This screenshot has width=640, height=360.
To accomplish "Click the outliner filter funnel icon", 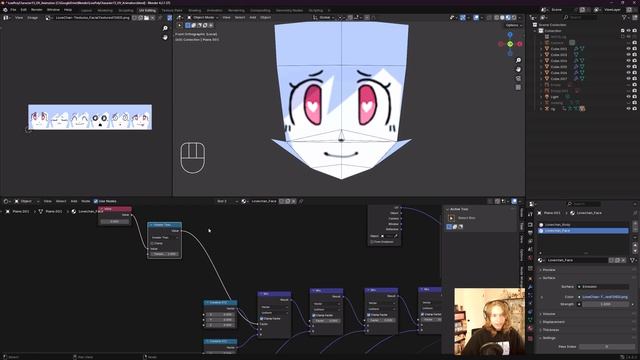I will (x=624, y=18).
